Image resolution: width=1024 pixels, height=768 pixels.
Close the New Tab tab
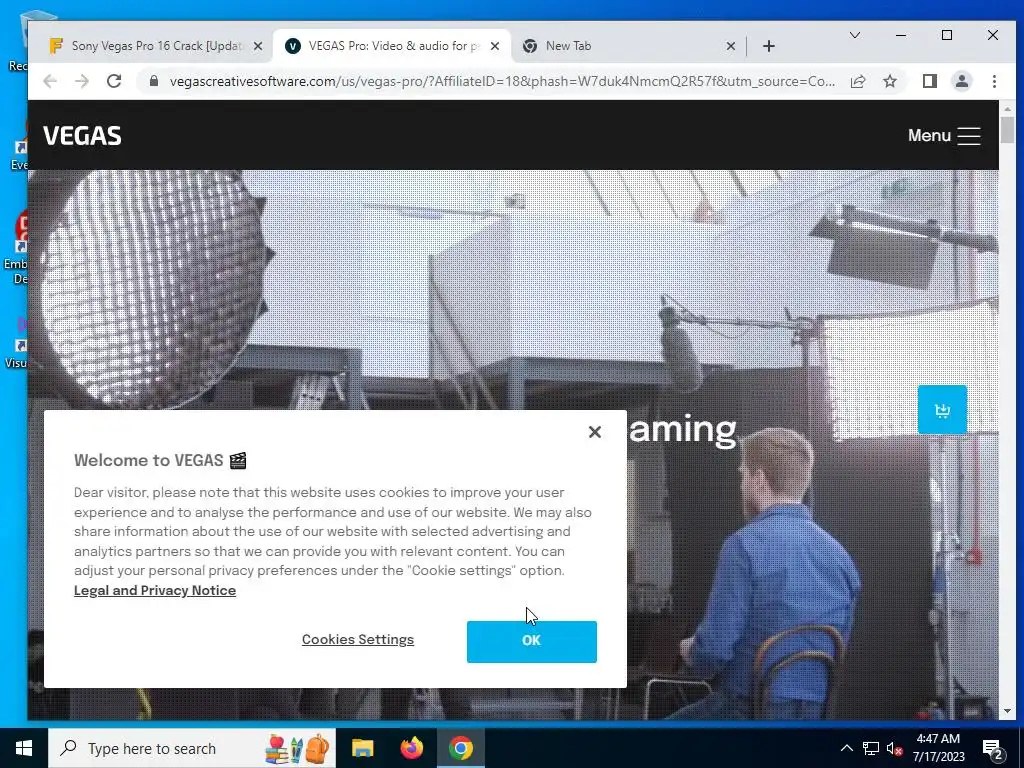[x=731, y=46]
